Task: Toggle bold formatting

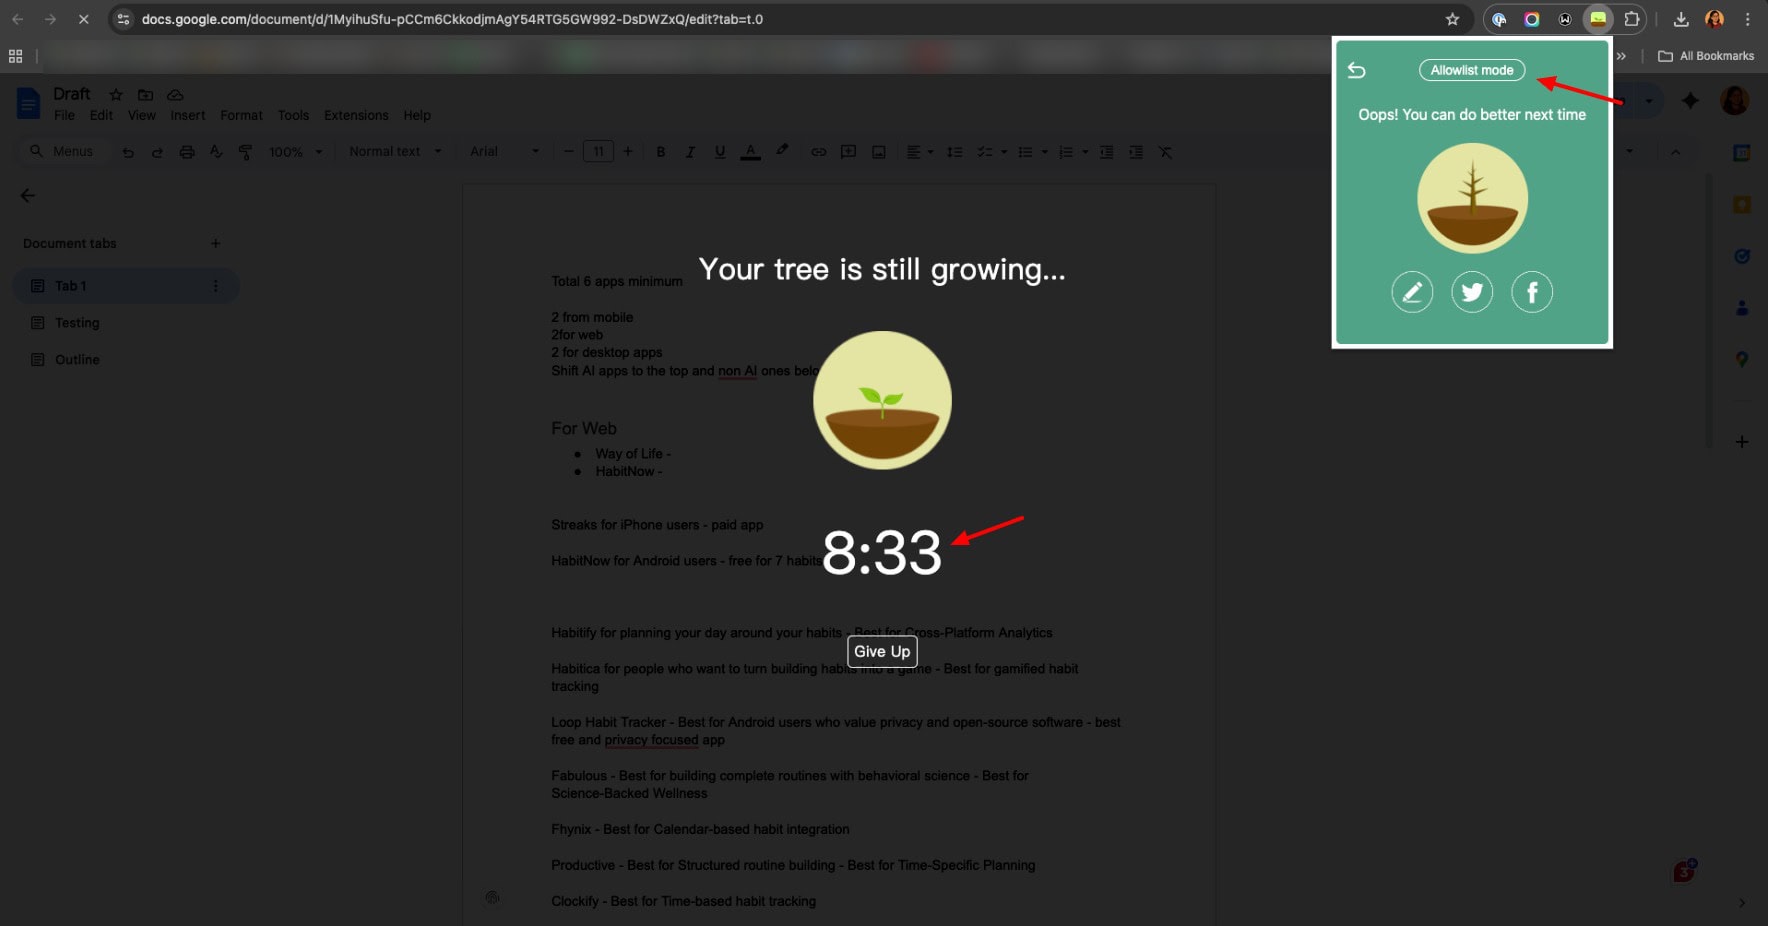Action: pyautogui.click(x=660, y=152)
